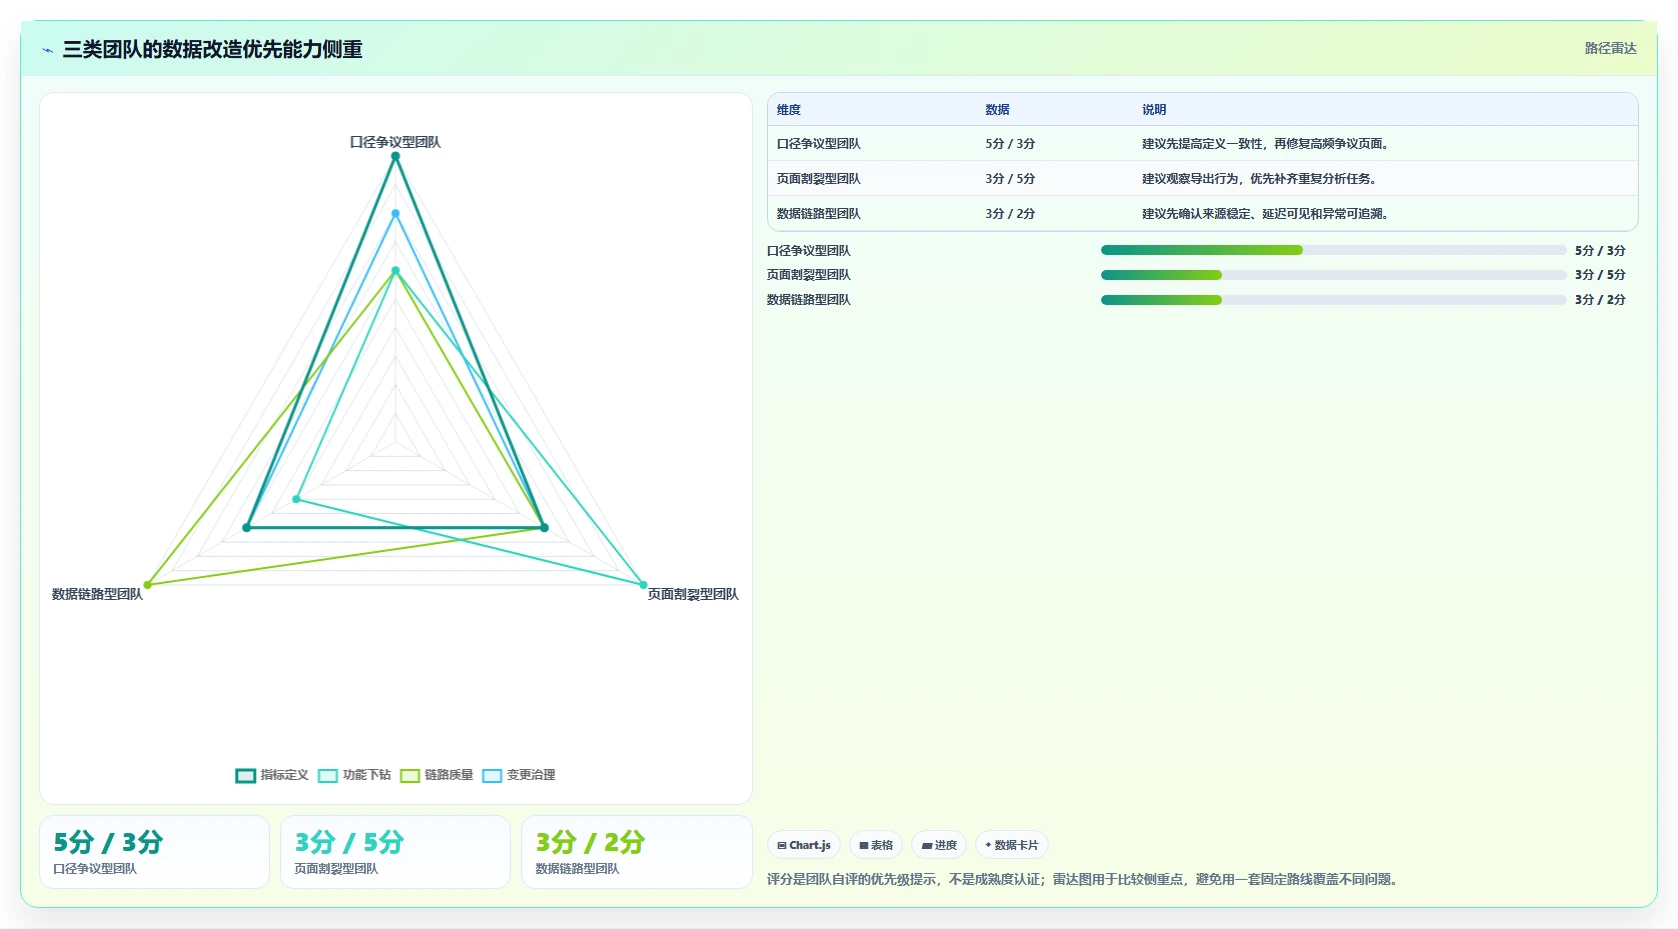Click the footer note starting 评分是团队自评
The image size is (1678, 929).
(x=1085, y=880)
